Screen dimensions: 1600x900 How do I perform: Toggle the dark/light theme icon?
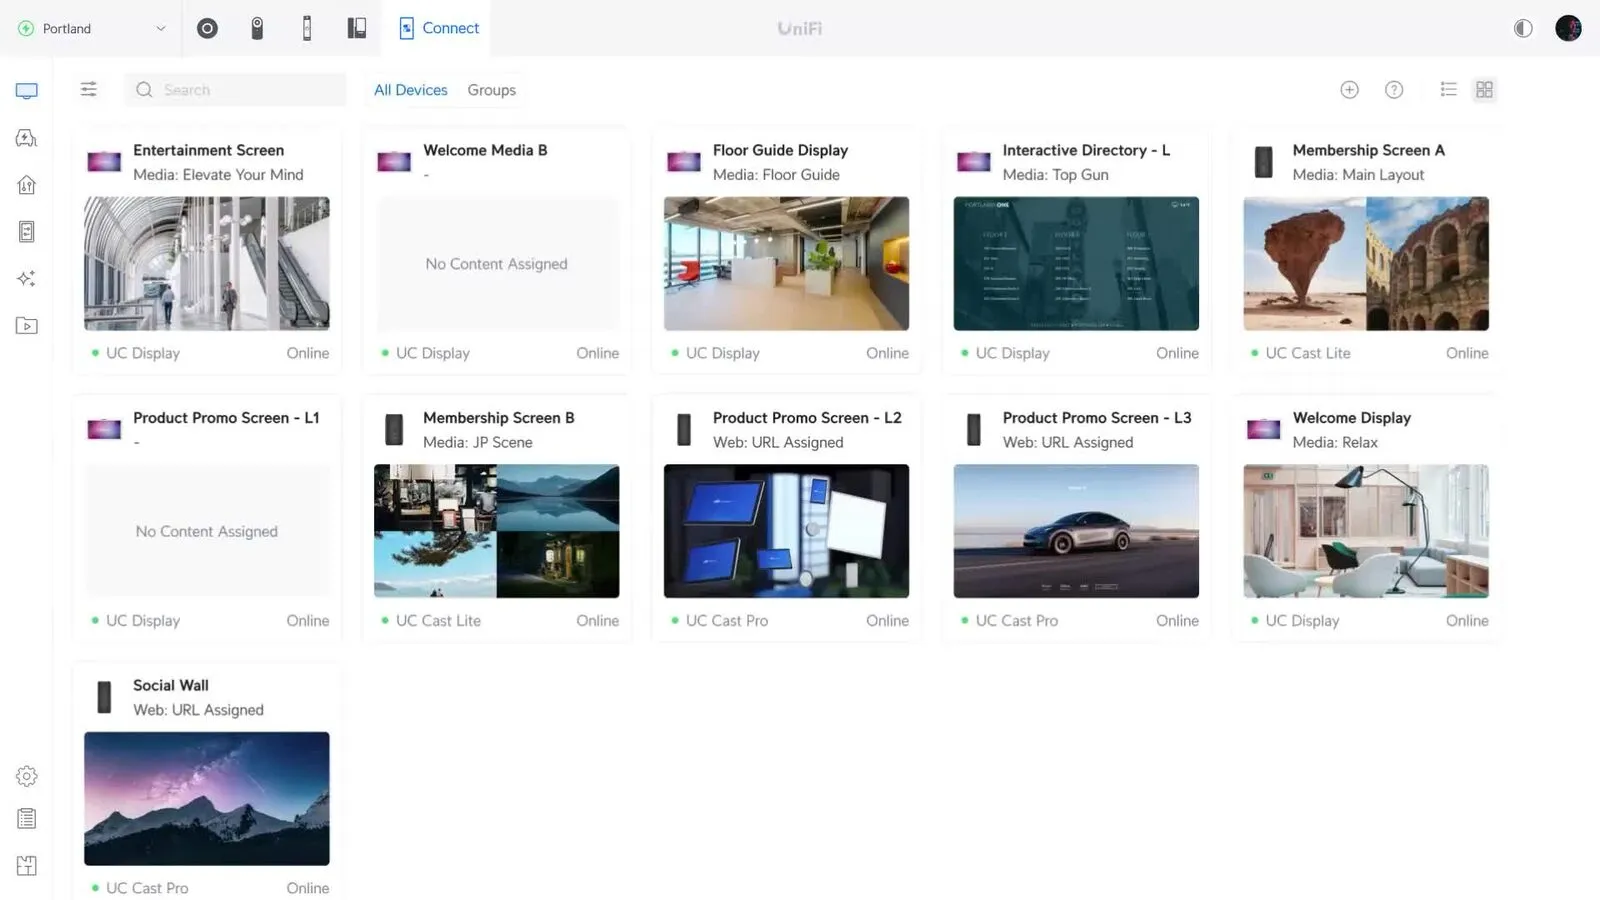pyautogui.click(x=1523, y=28)
